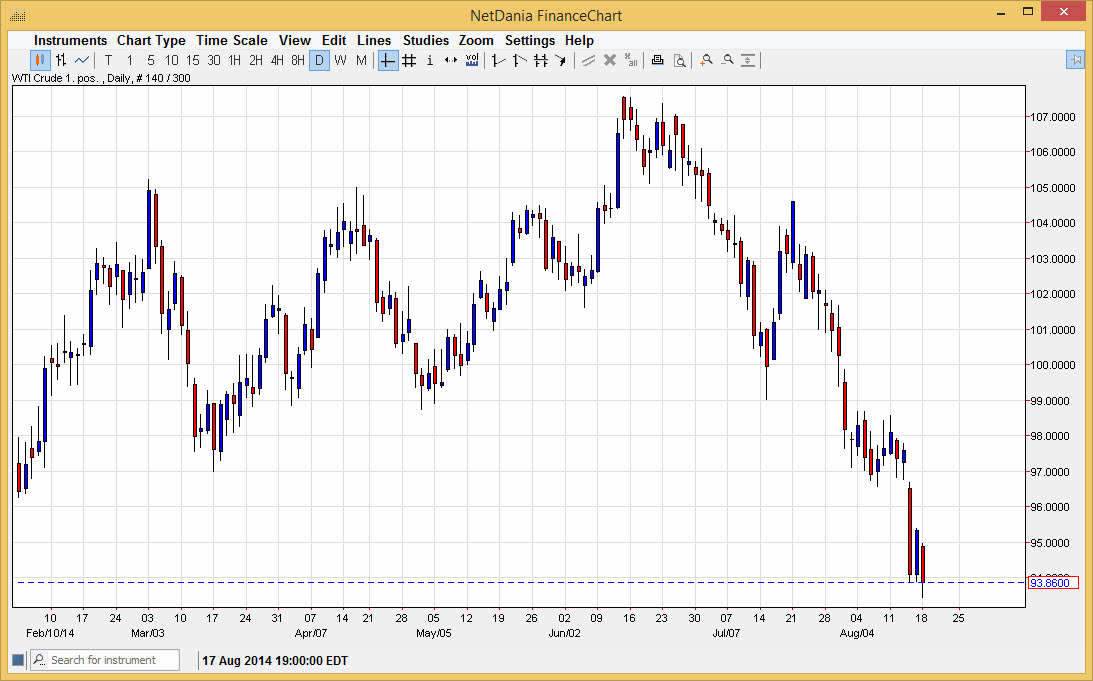Viewport: 1093px width, 681px height.
Task: Open the Instruments menu
Action: [x=70, y=40]
